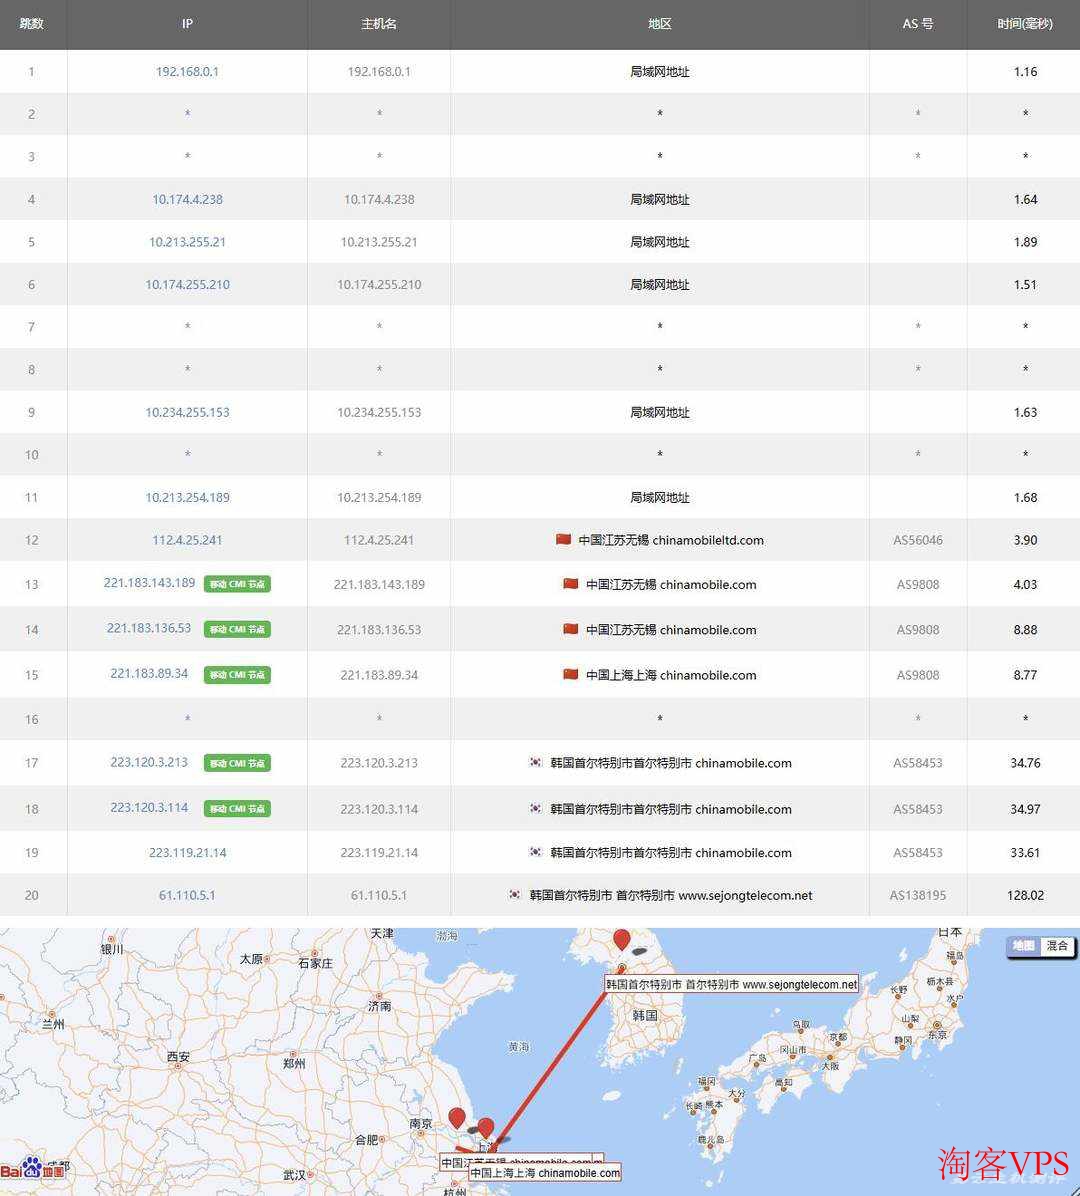Click the AS 号 column header

coord(918,24)
